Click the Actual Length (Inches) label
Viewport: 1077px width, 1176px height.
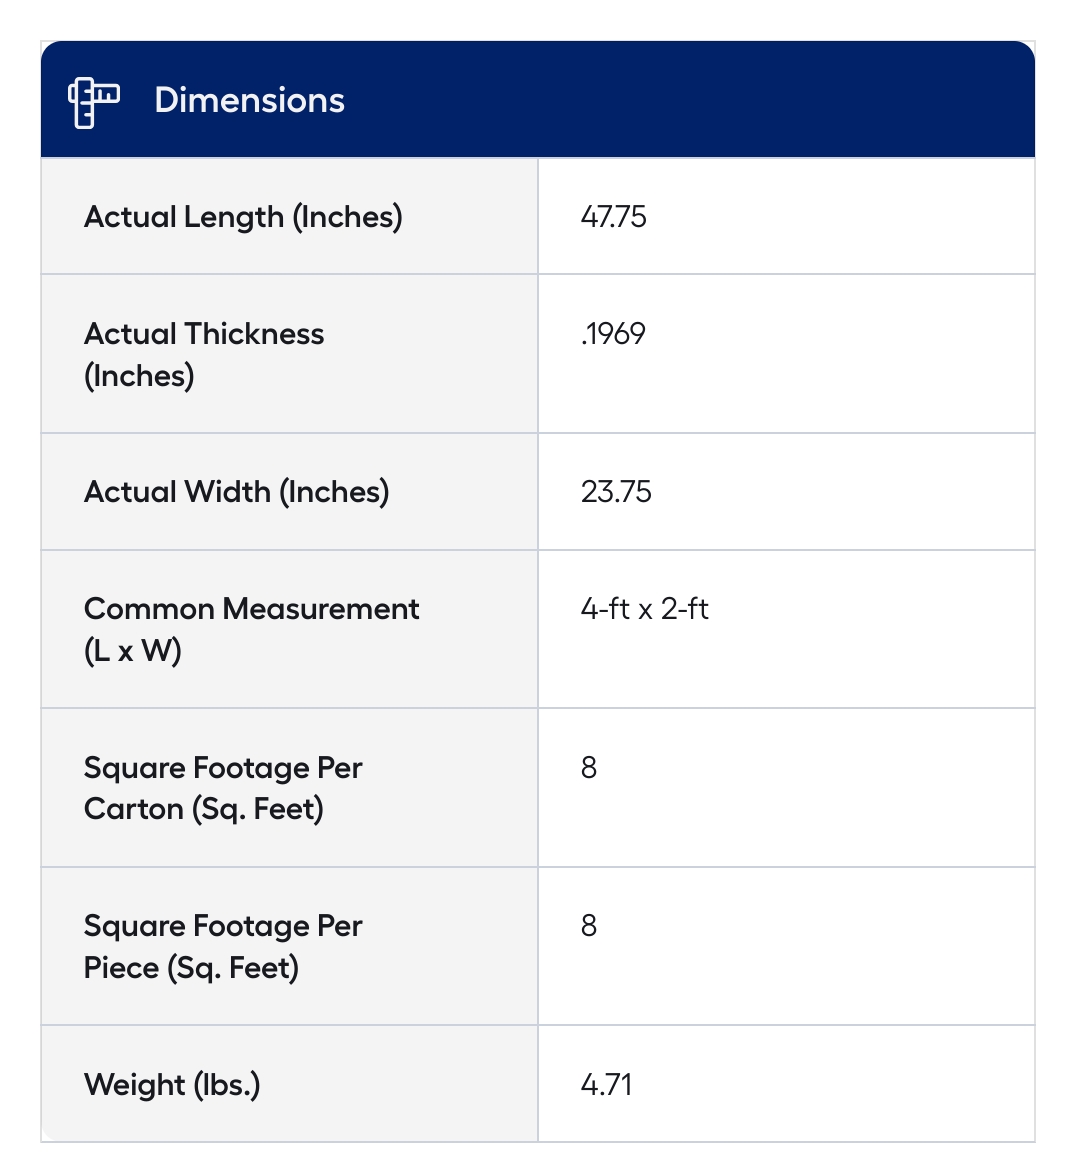(x=243, y=217)
